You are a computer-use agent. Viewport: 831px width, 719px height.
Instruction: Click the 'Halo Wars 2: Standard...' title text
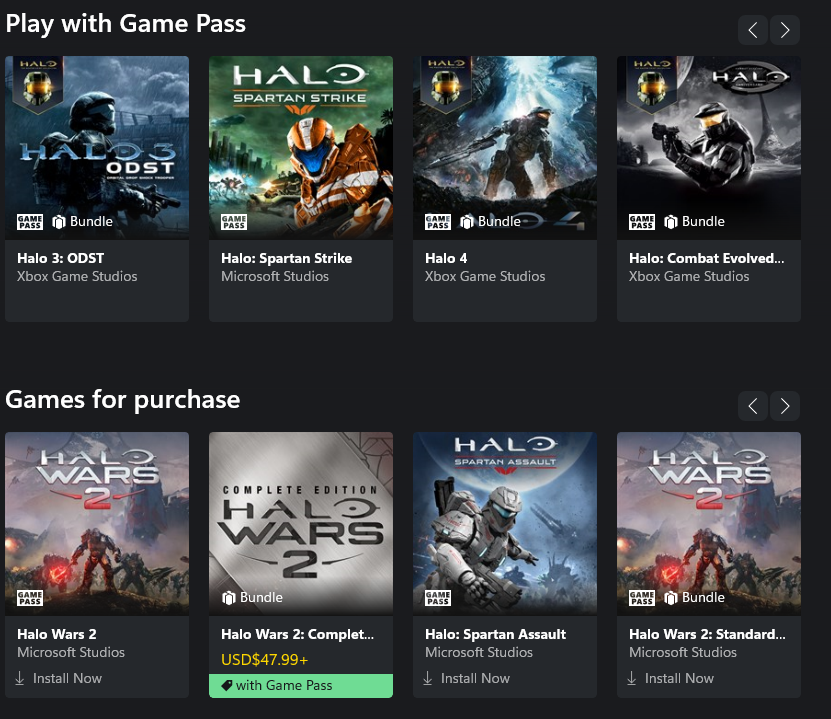[708, 634]
